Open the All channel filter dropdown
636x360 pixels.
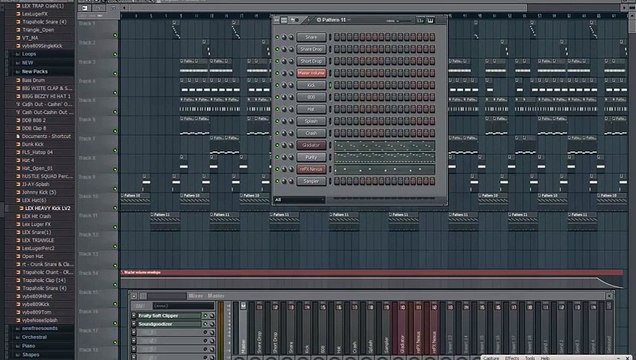[x=299, y=200]
